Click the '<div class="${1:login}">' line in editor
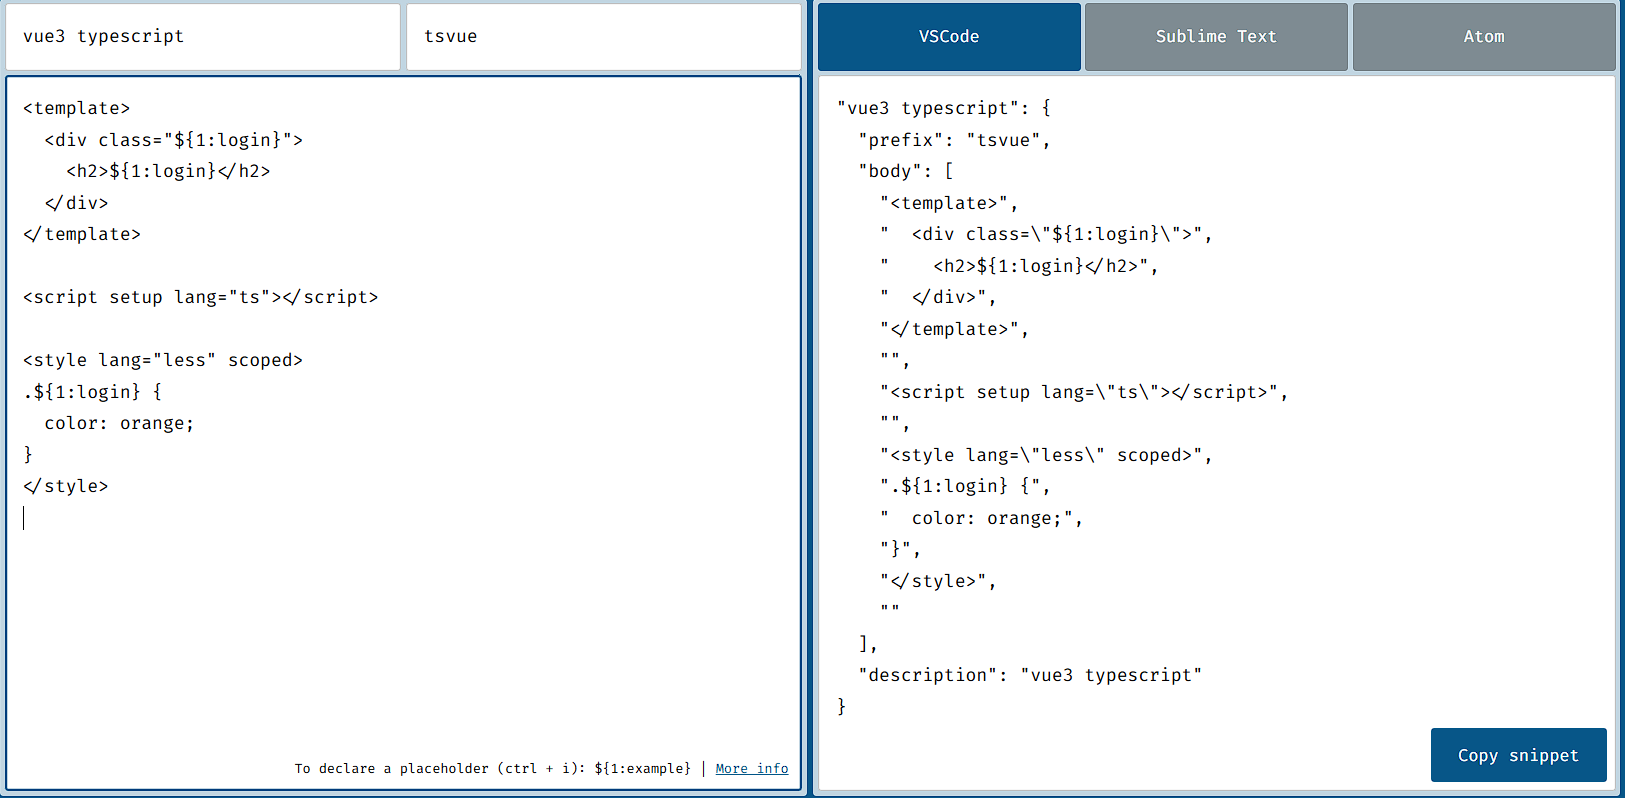Screen dimensions: 1625x798 pos(173,140)
